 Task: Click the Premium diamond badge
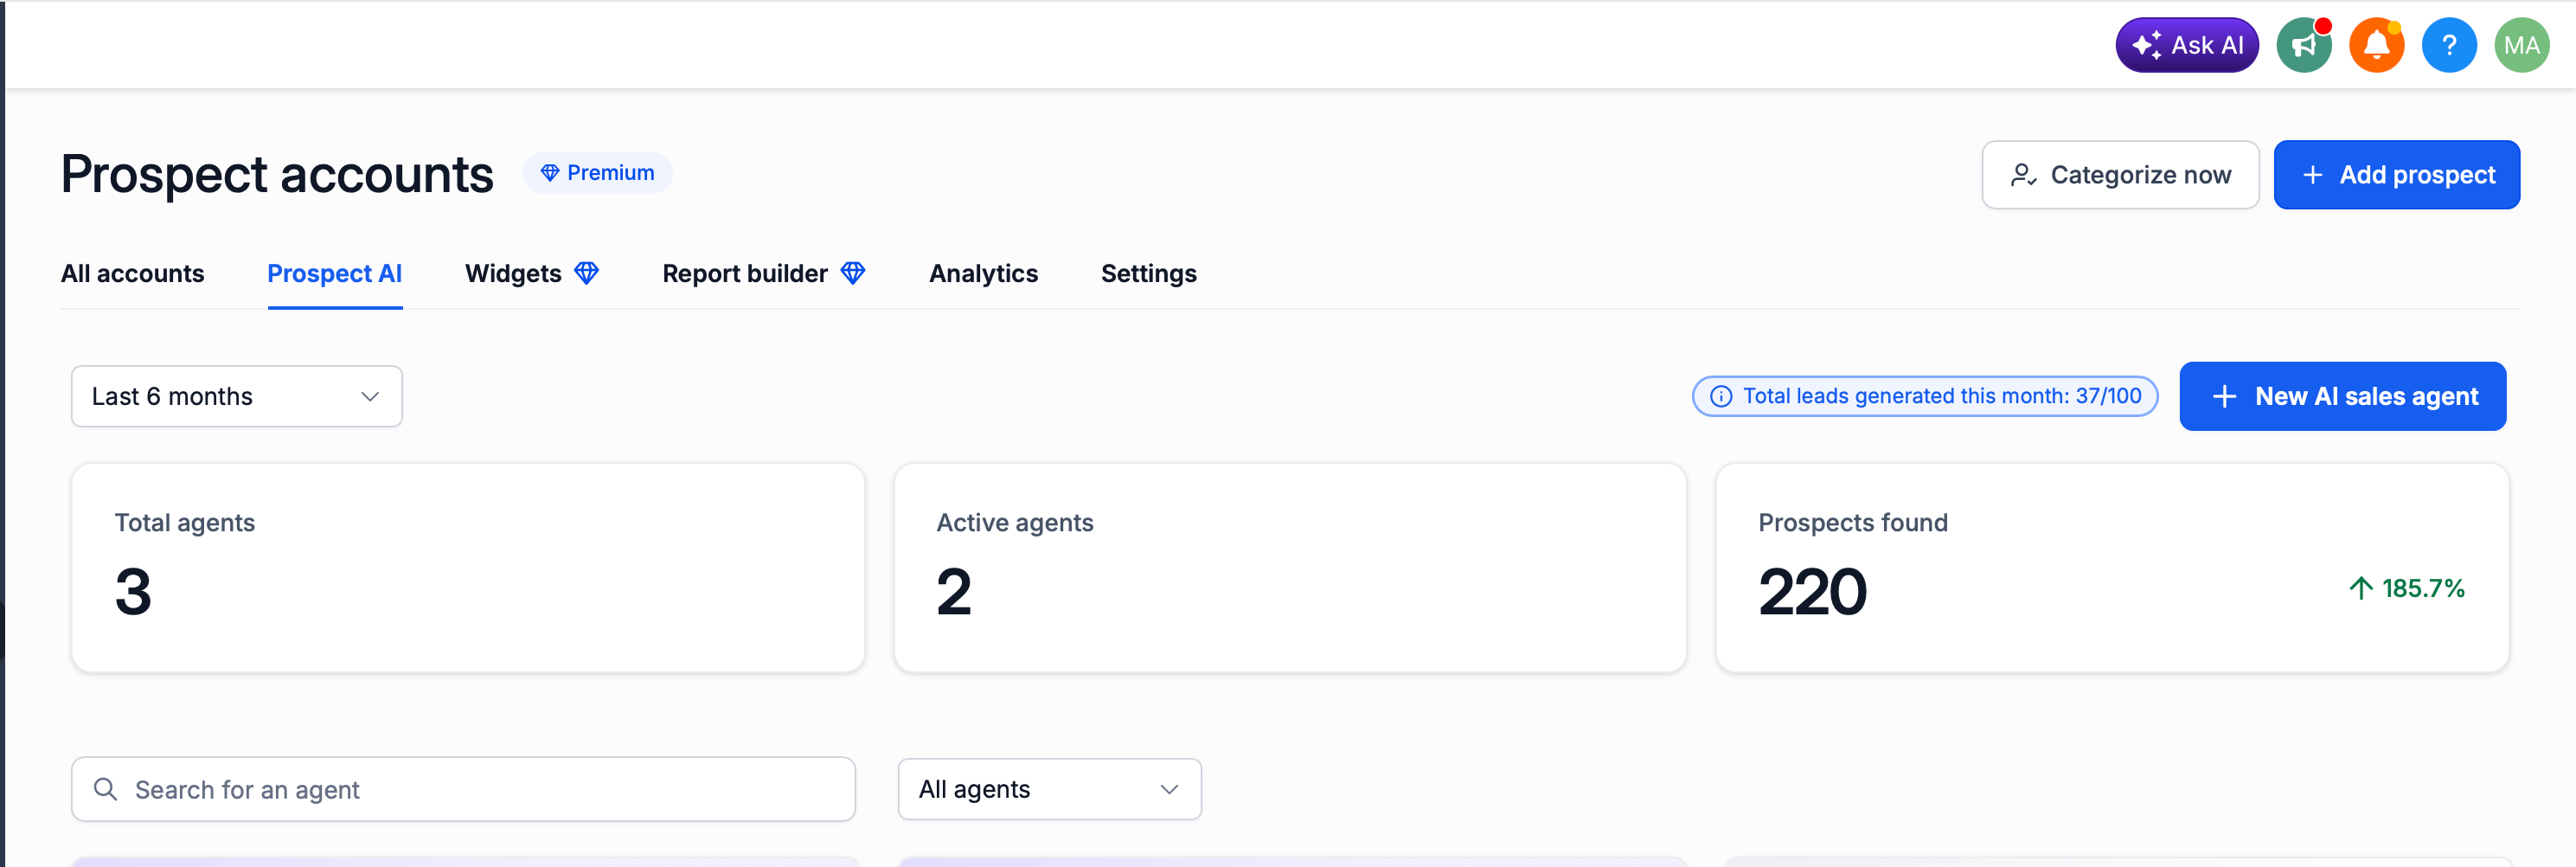coord(597,173)
